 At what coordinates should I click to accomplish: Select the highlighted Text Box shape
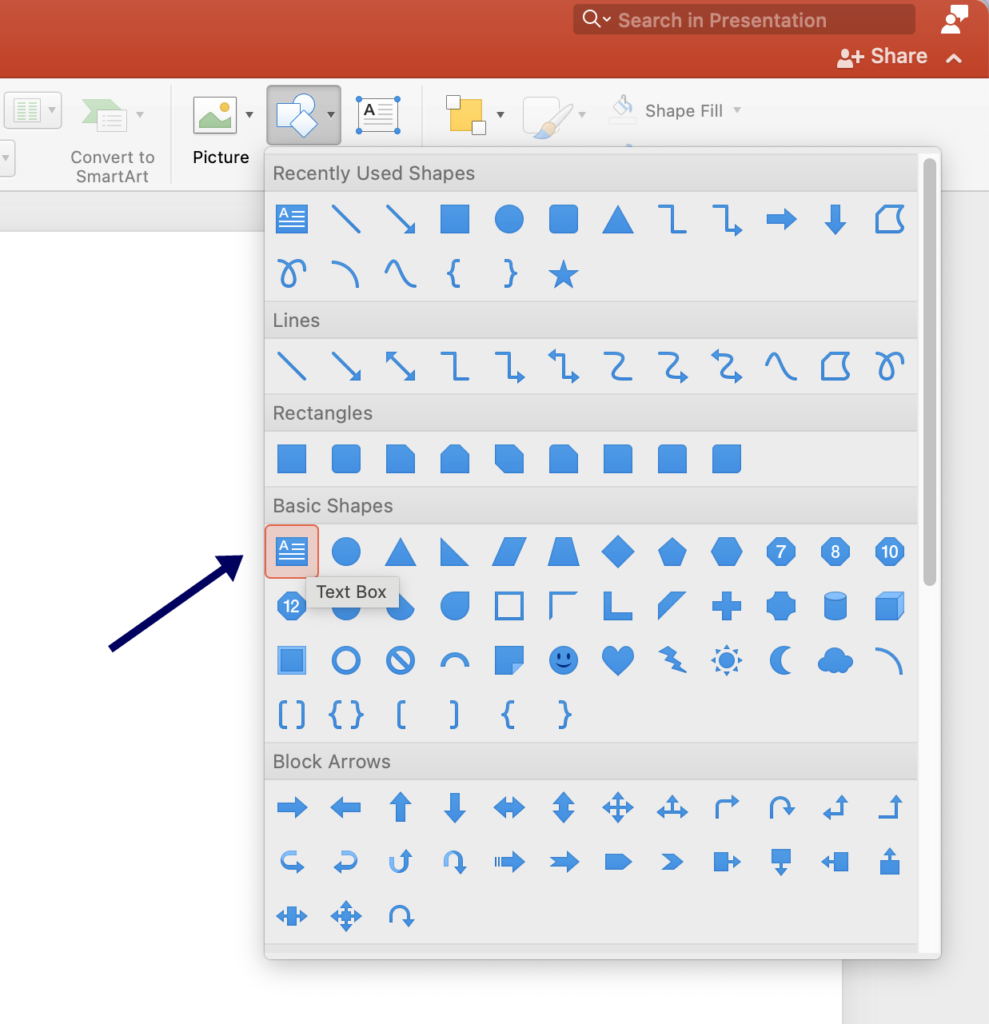point(291,551)
